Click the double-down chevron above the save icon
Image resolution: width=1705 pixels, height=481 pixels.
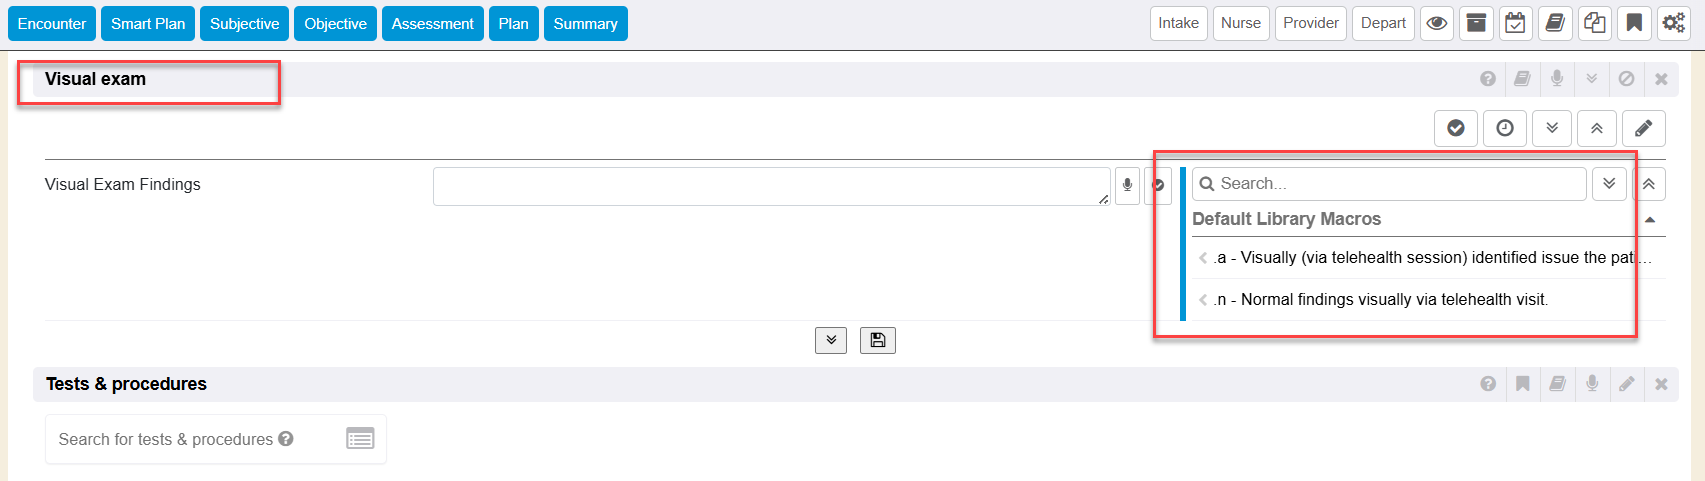coord(831,340)
